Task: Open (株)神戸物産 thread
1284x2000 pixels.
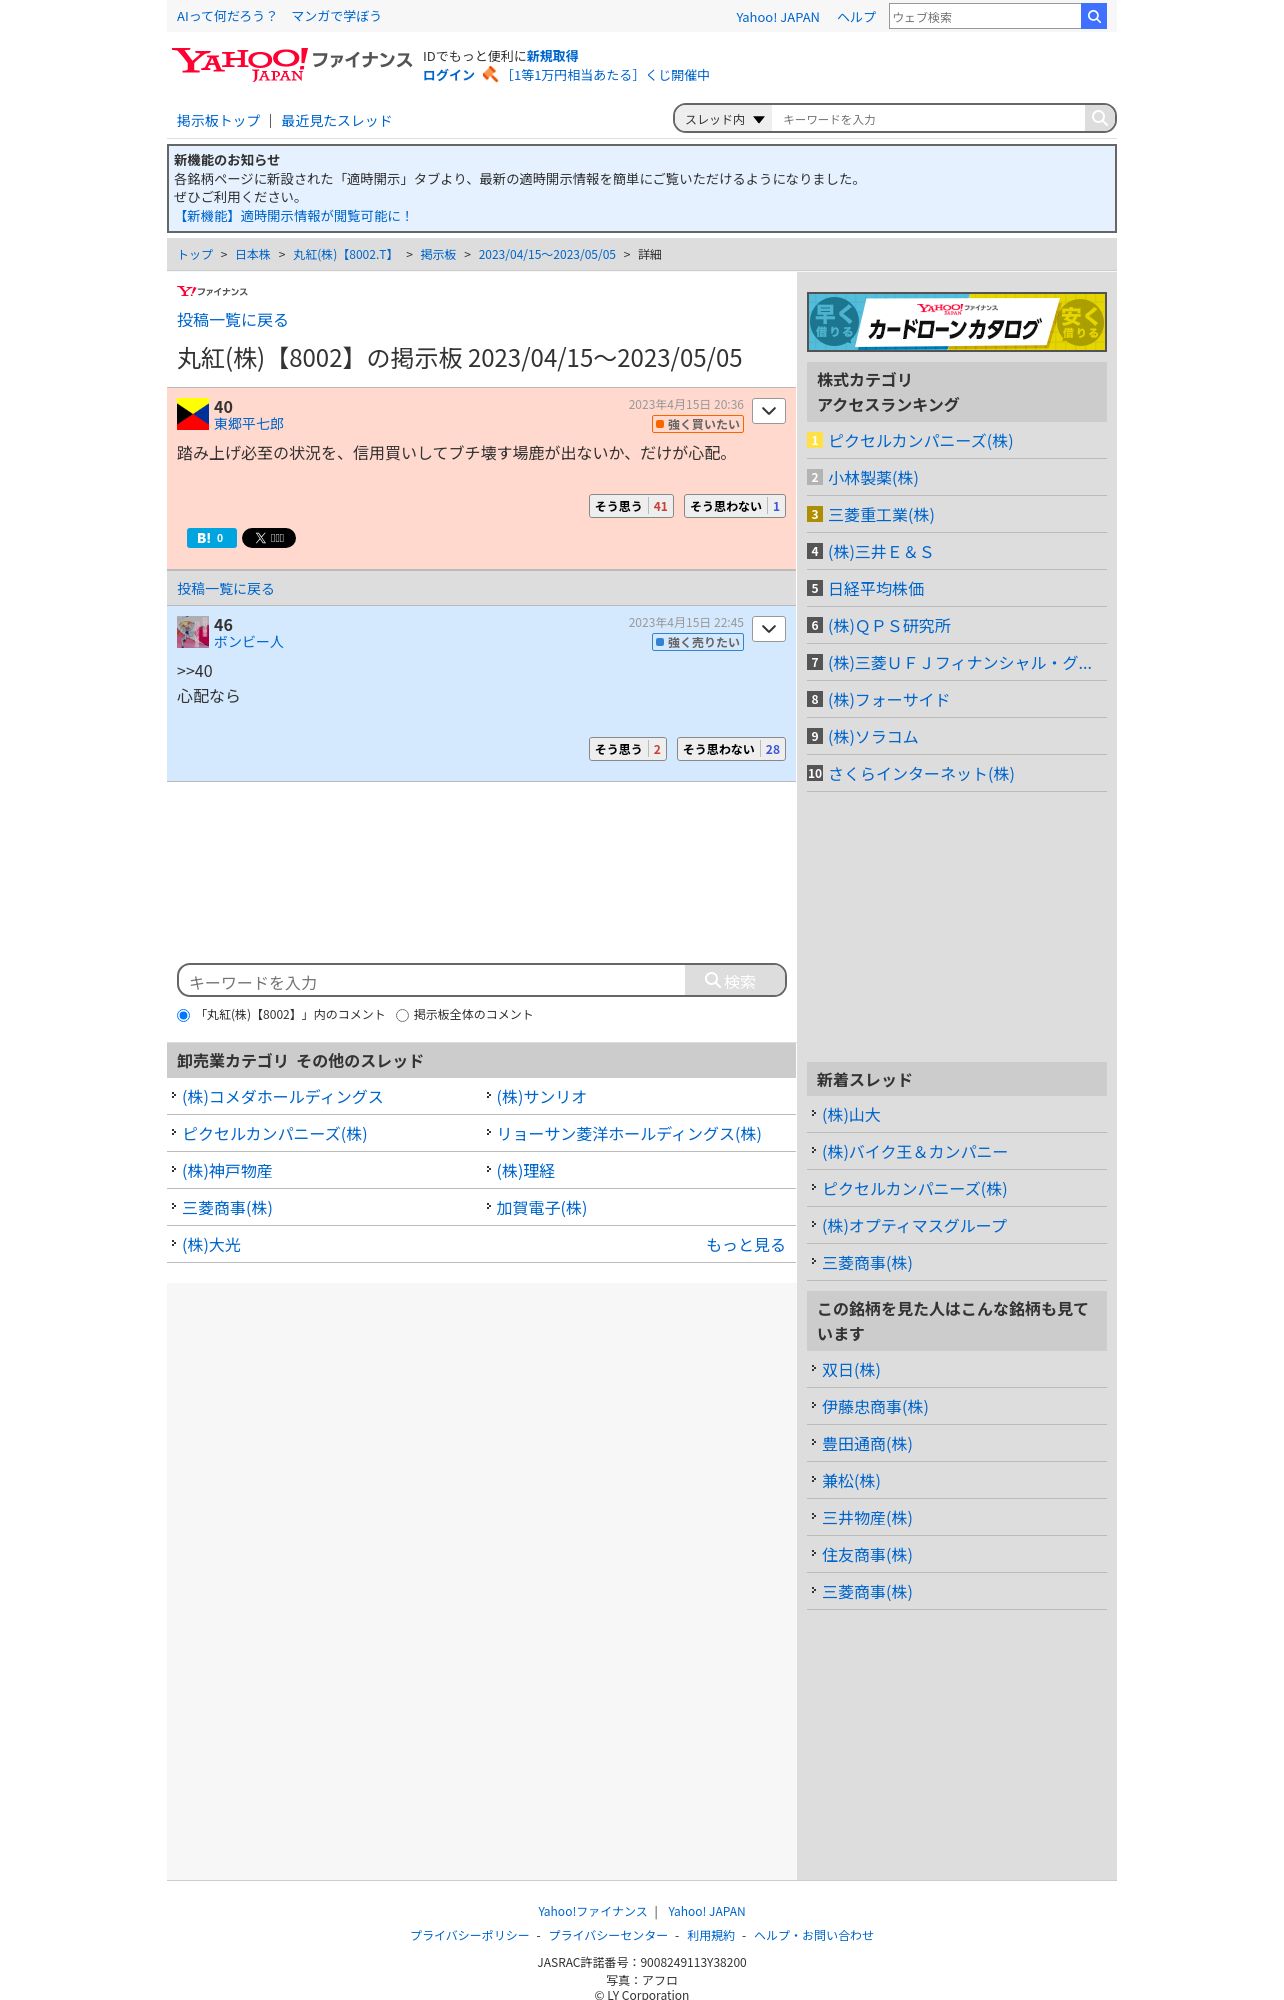Action: pyautogui.click(x=227, y=1171)
